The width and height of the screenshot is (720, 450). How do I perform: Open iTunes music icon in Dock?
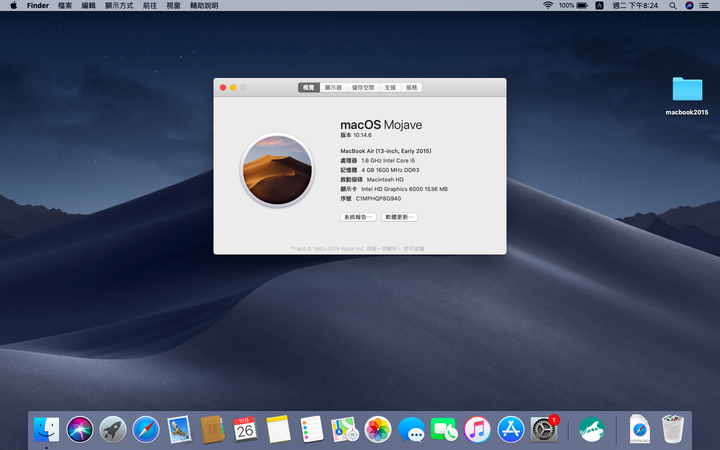coord(477,430)
